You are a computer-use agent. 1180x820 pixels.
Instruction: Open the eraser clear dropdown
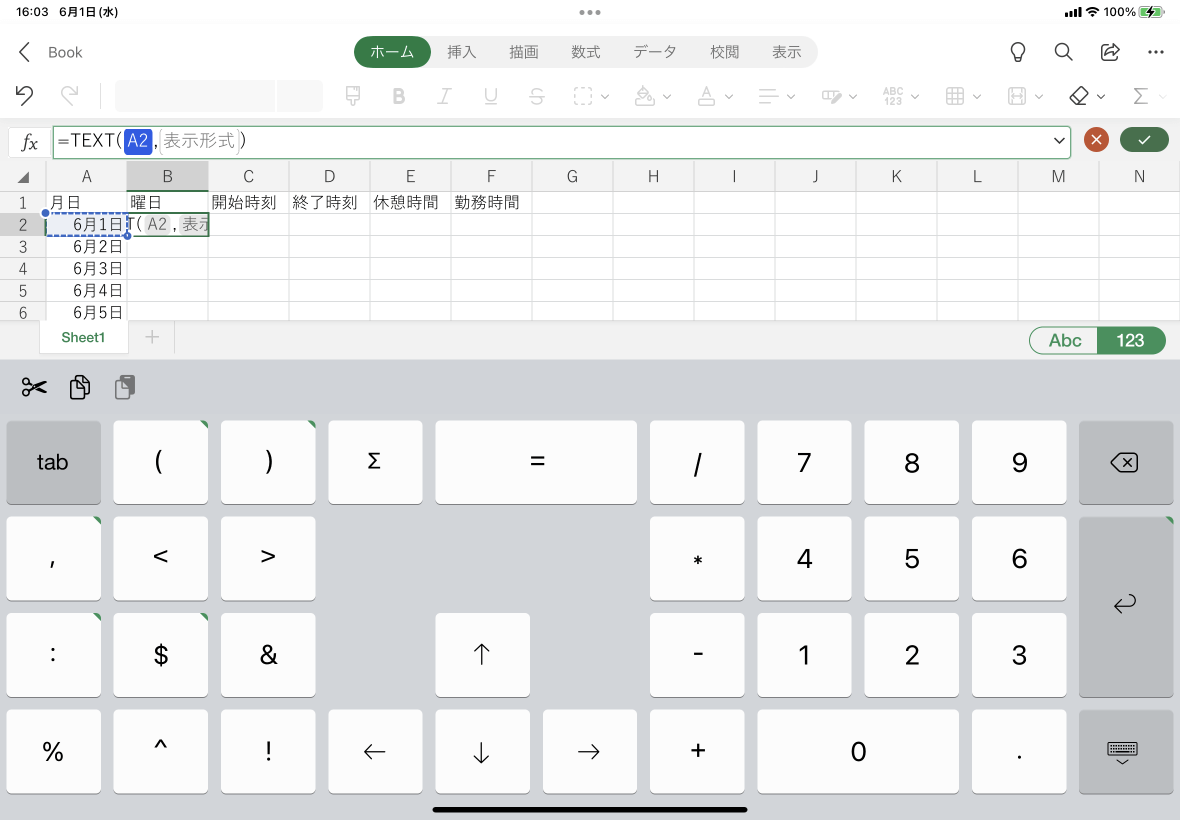1087,96
